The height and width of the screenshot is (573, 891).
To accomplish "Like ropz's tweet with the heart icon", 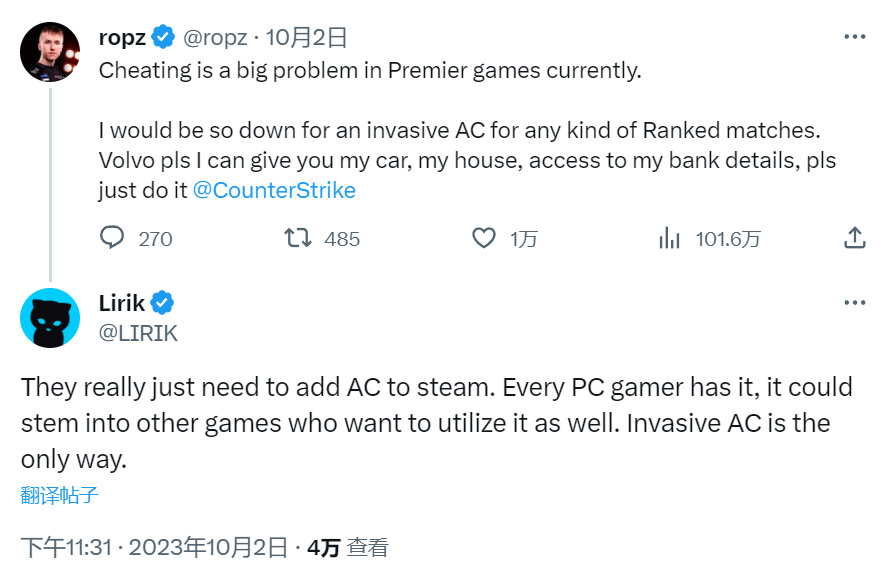I will pos(484,238).
